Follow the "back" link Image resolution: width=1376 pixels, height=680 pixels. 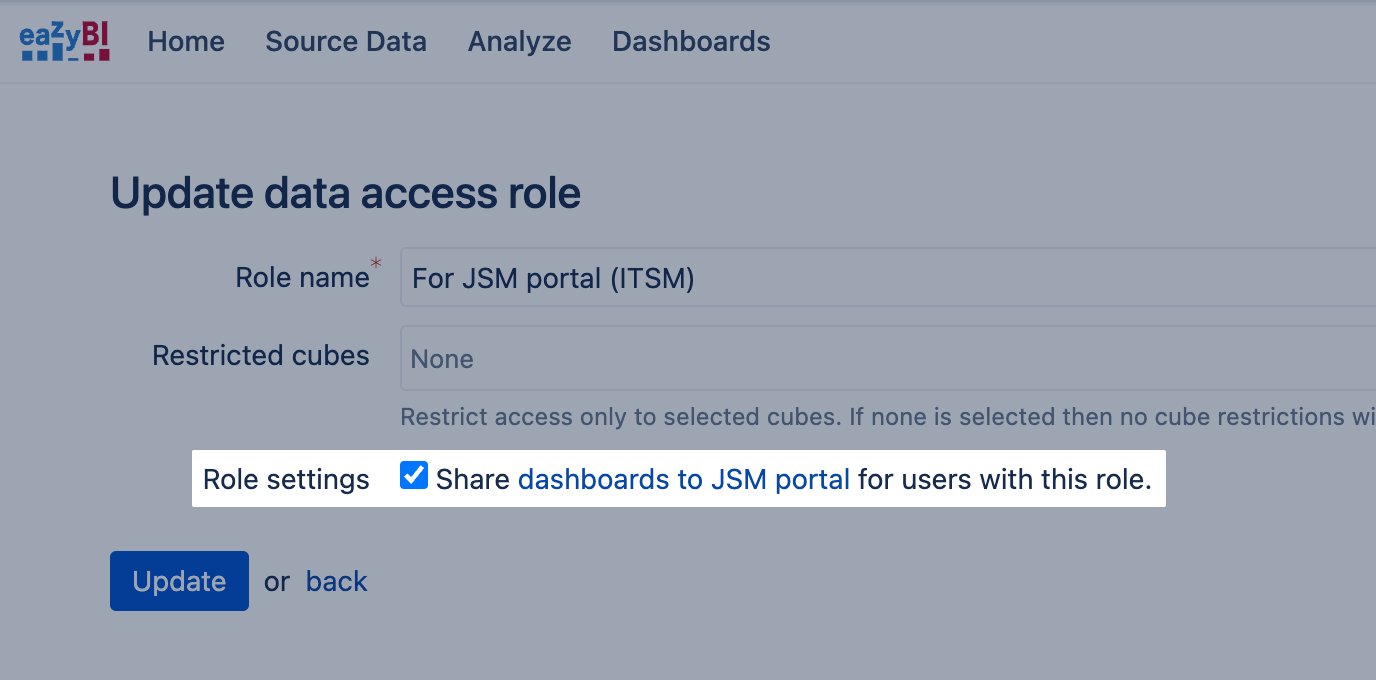tap(337, 582)
